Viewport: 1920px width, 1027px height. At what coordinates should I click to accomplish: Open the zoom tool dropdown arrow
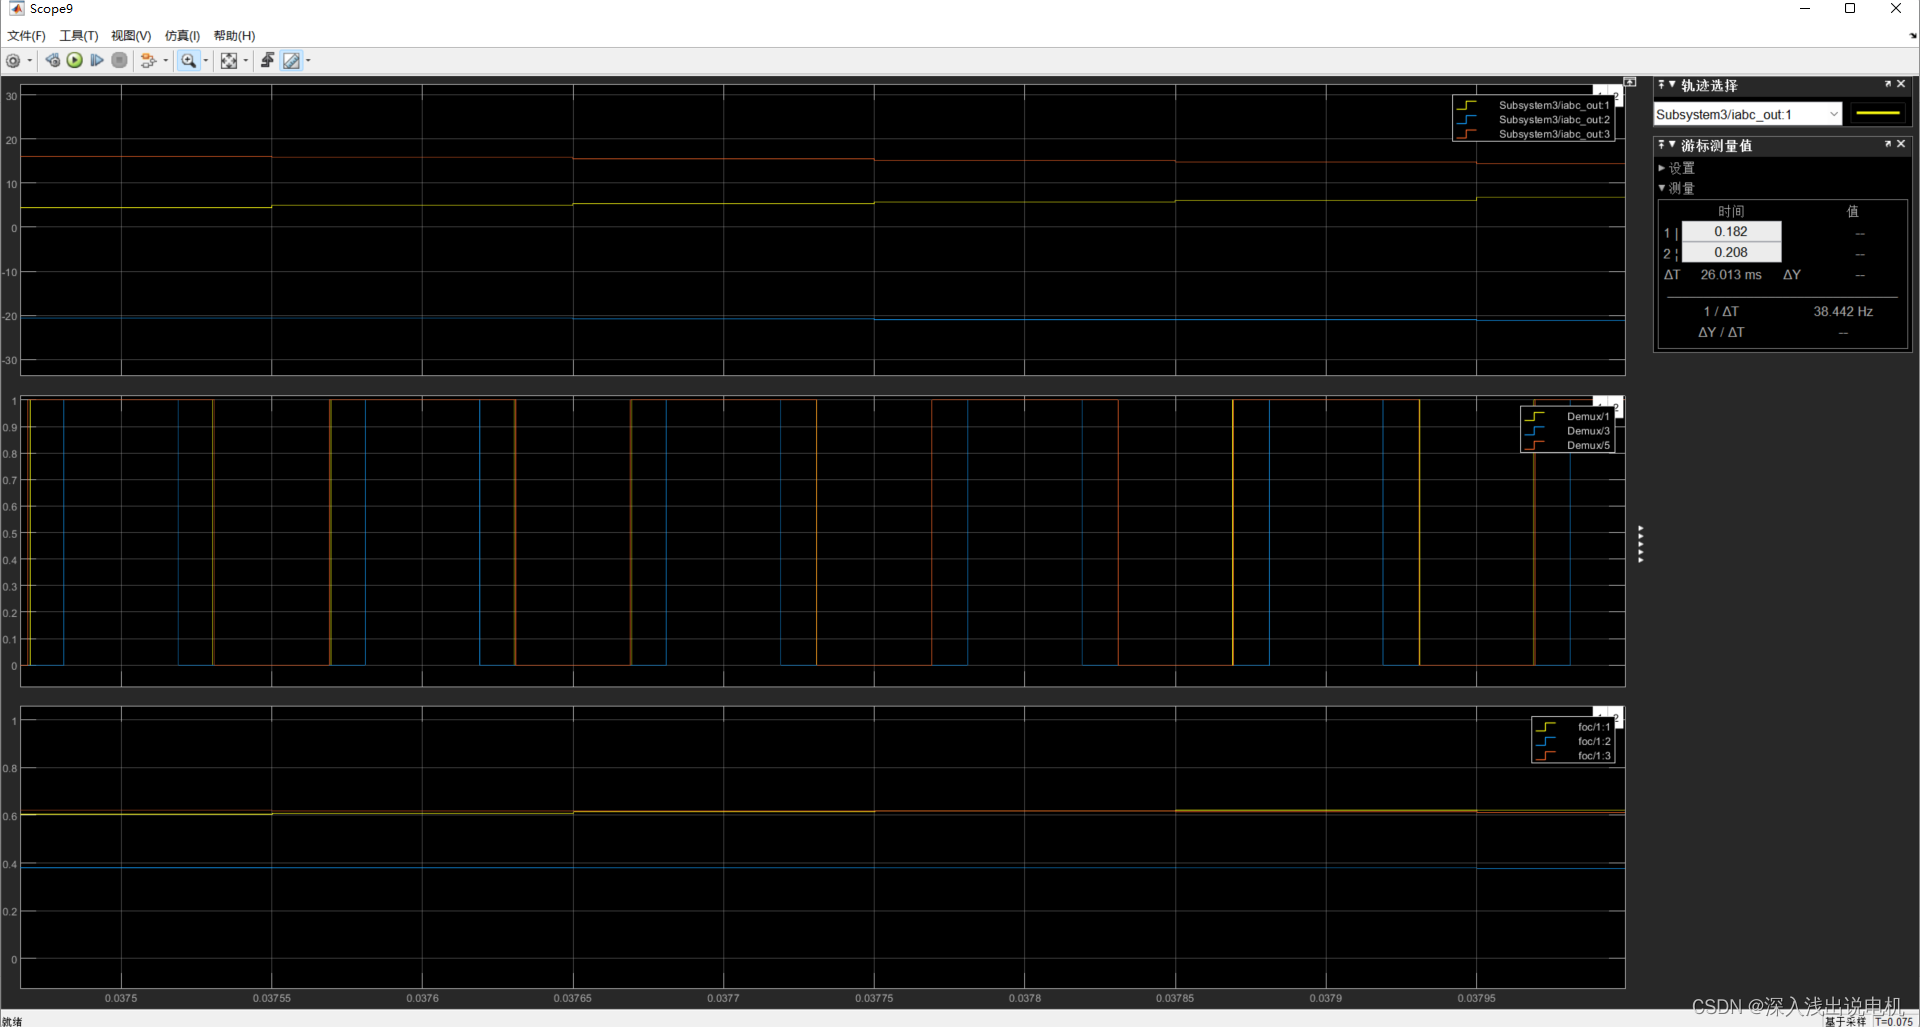point(206,61)
